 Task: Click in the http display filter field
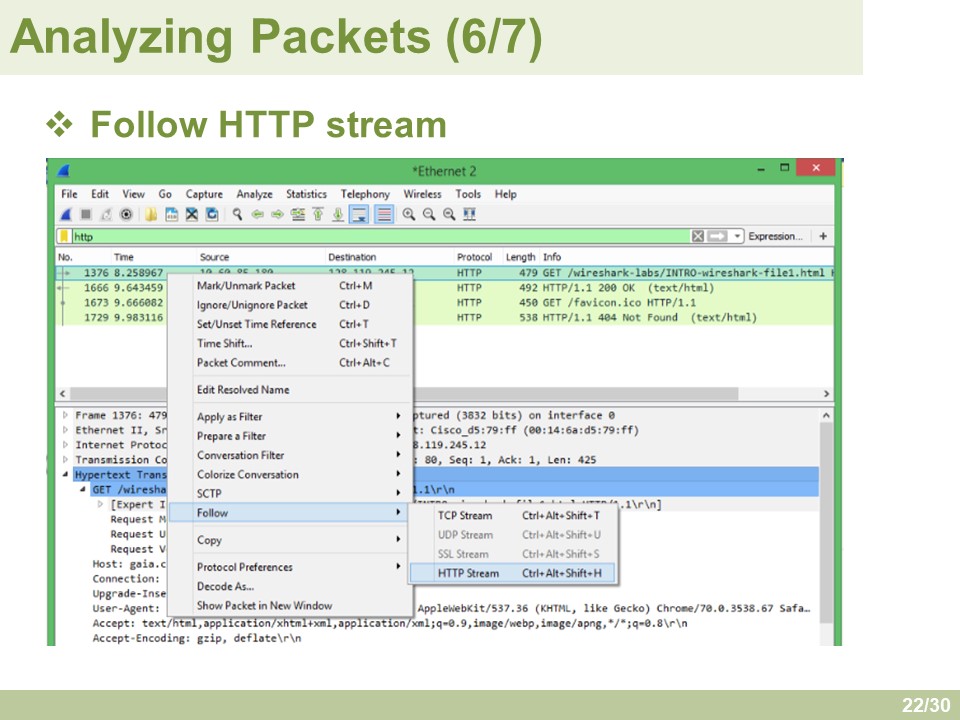pyautogui.click(x=380, y=237)
